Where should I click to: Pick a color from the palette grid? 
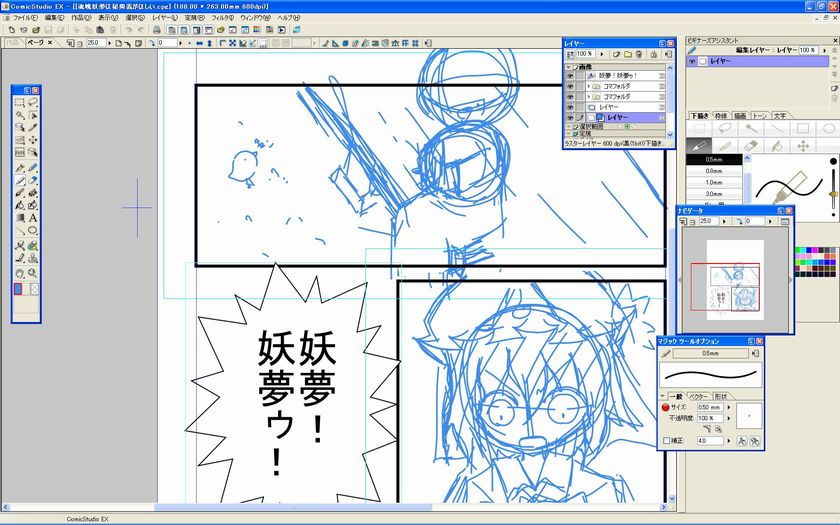[x=816, y=262]
